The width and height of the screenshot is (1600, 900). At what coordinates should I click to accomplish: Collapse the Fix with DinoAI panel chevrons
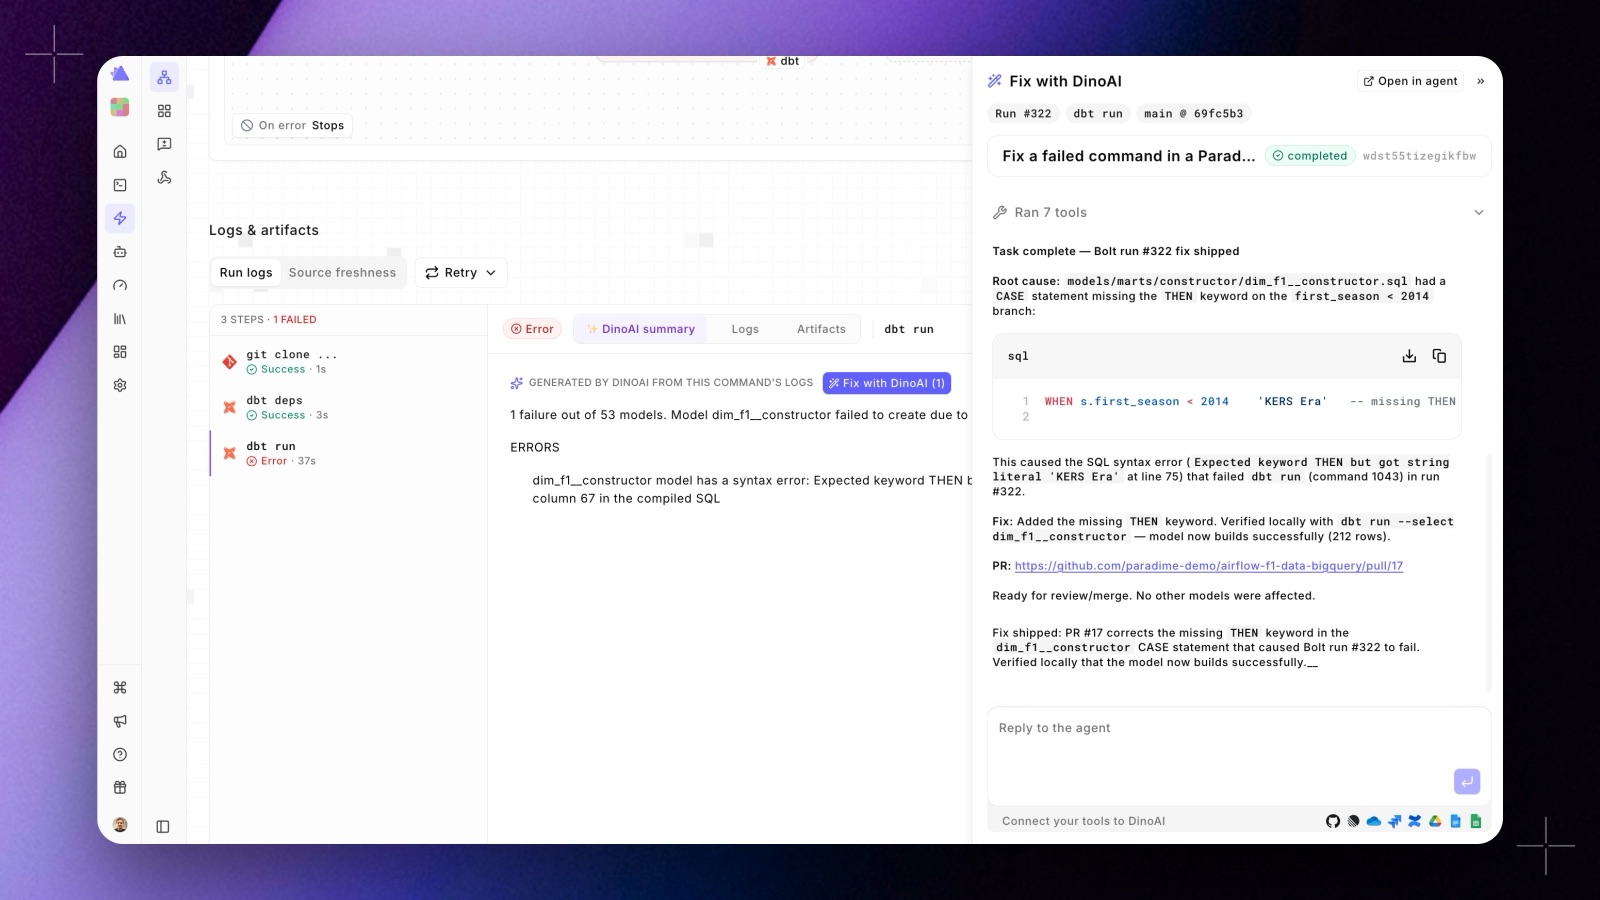(x=1481, y=81)
